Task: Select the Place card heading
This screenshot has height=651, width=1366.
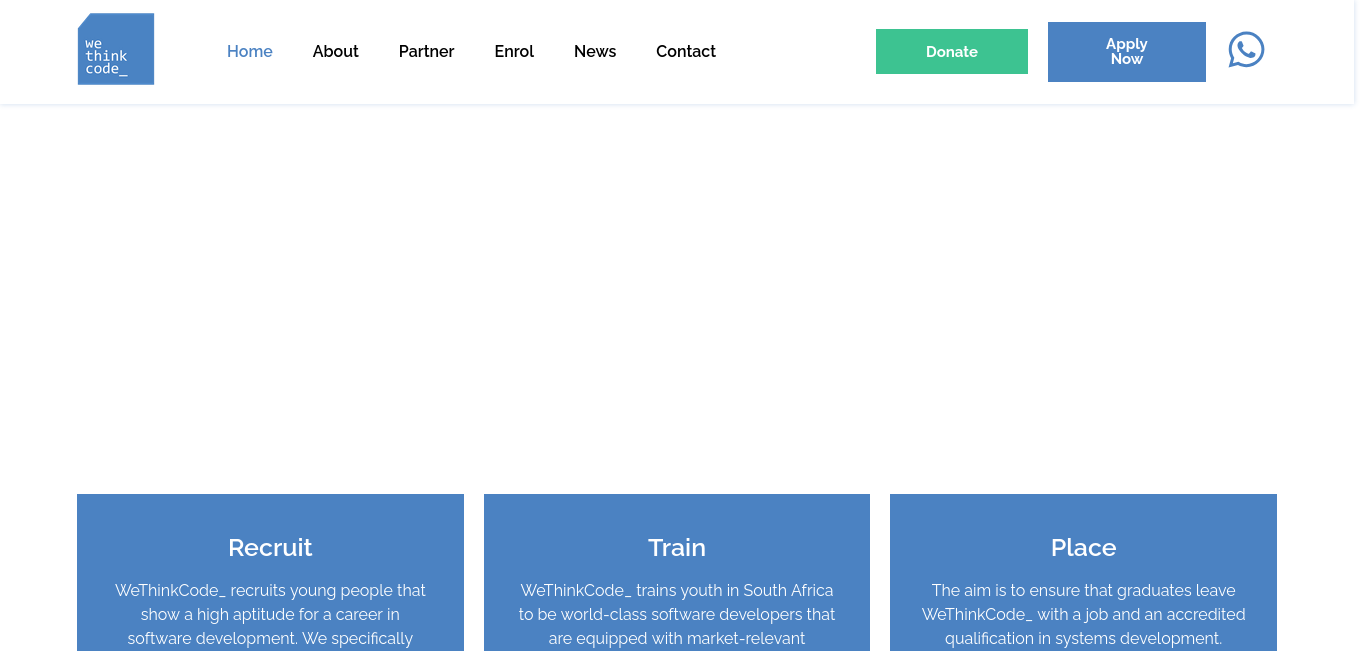Action: [x=1083, y=547]
